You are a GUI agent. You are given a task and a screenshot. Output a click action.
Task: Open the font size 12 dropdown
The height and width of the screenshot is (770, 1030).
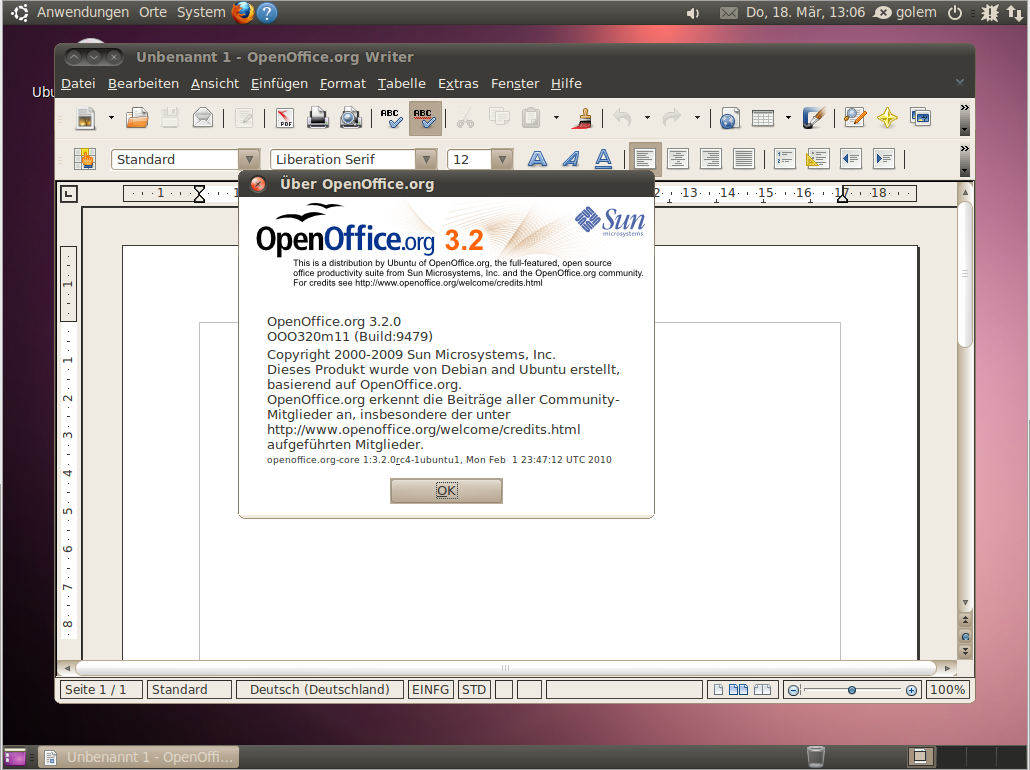[500, 158]
